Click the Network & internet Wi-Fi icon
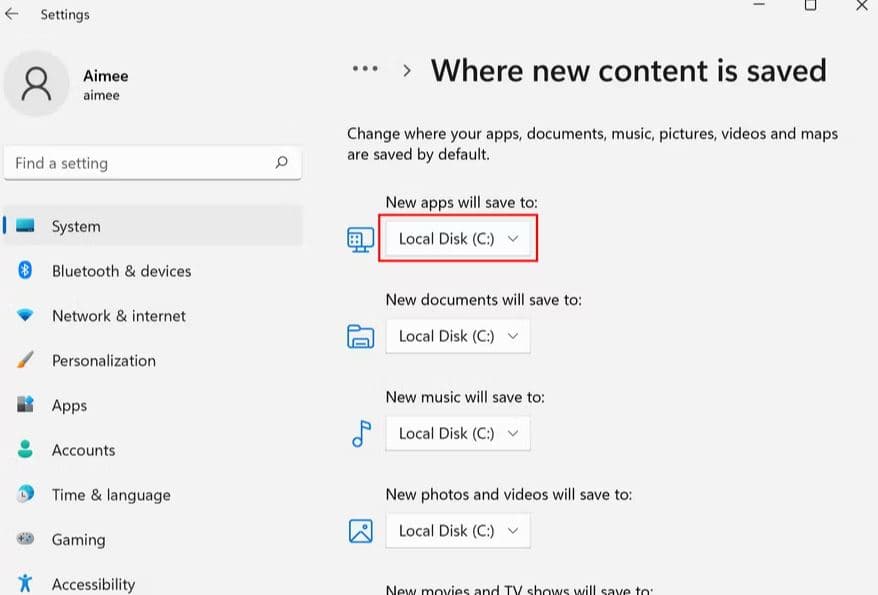The image size is (878, 595). point(26,316)
